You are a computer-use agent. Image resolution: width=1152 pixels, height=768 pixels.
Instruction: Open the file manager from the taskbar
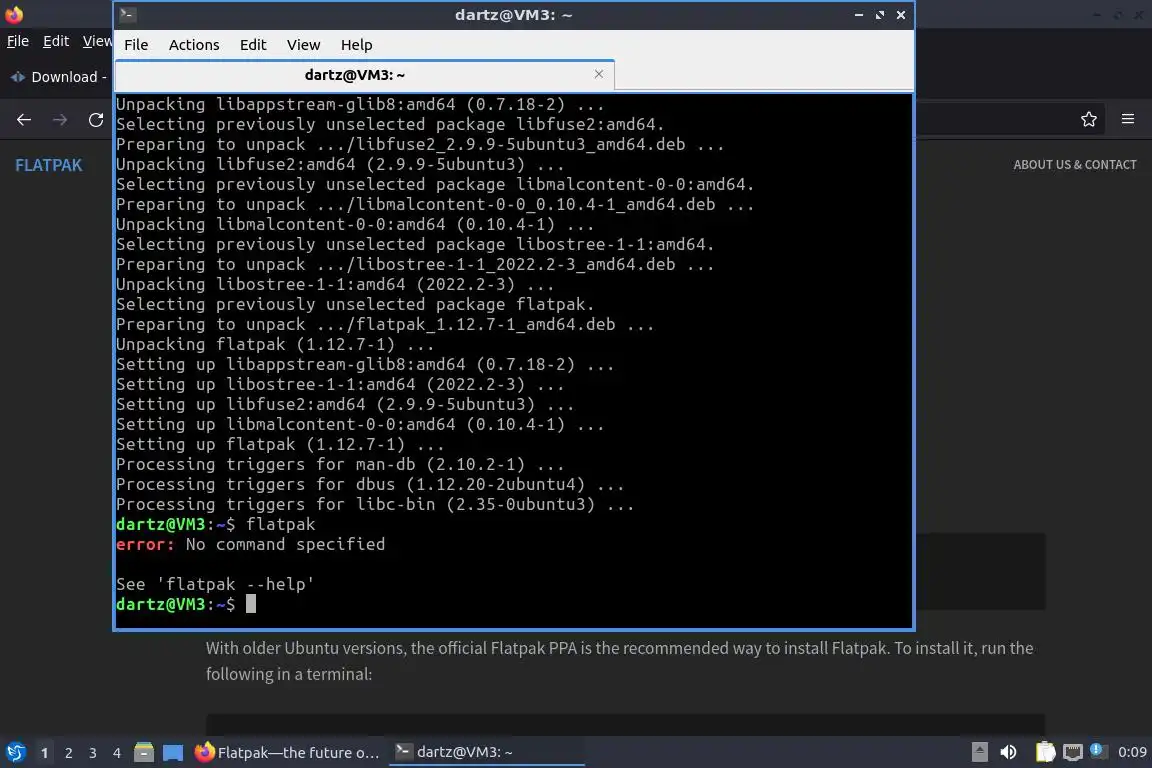[x=144, y=753]
